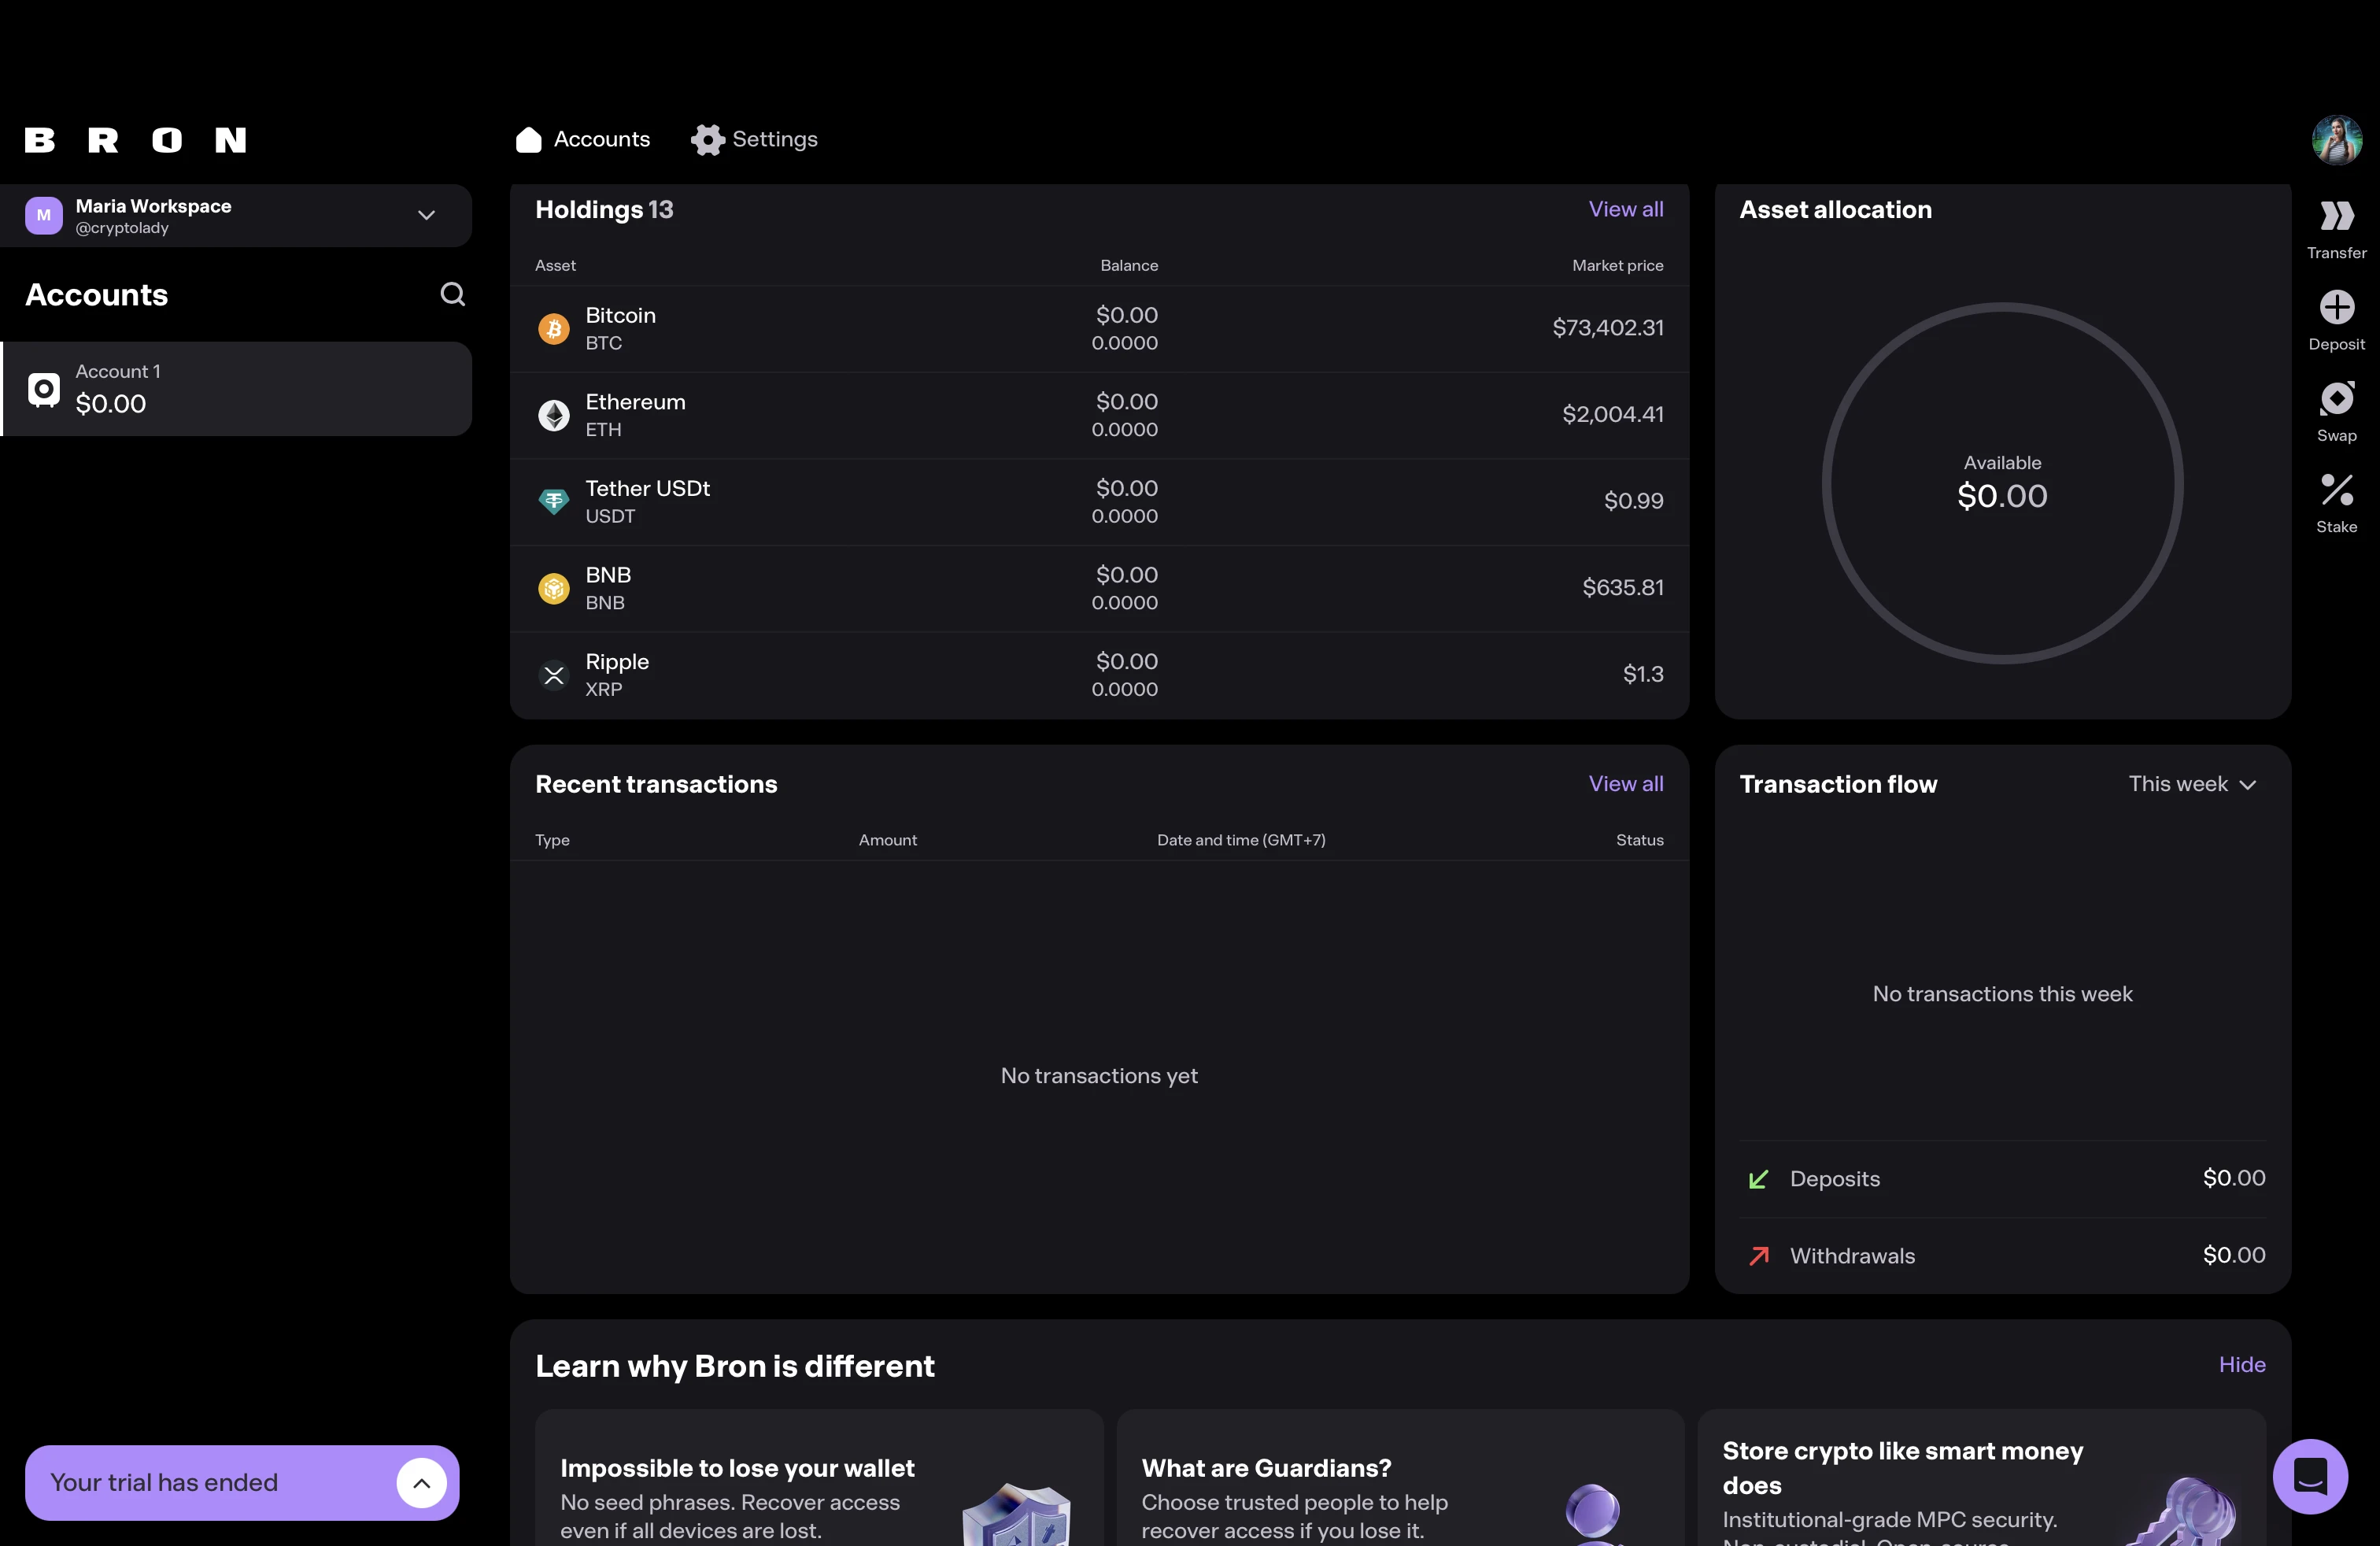Click the BNB coin icon
This screenshot has height=1546, width=2380.
pos(553,588)
